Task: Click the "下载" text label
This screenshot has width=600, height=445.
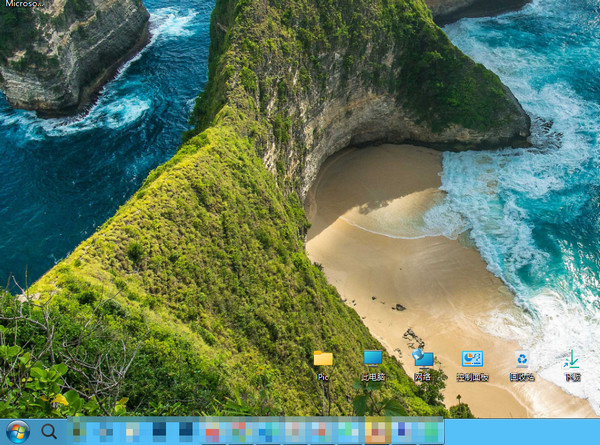Action: [572, 377]
